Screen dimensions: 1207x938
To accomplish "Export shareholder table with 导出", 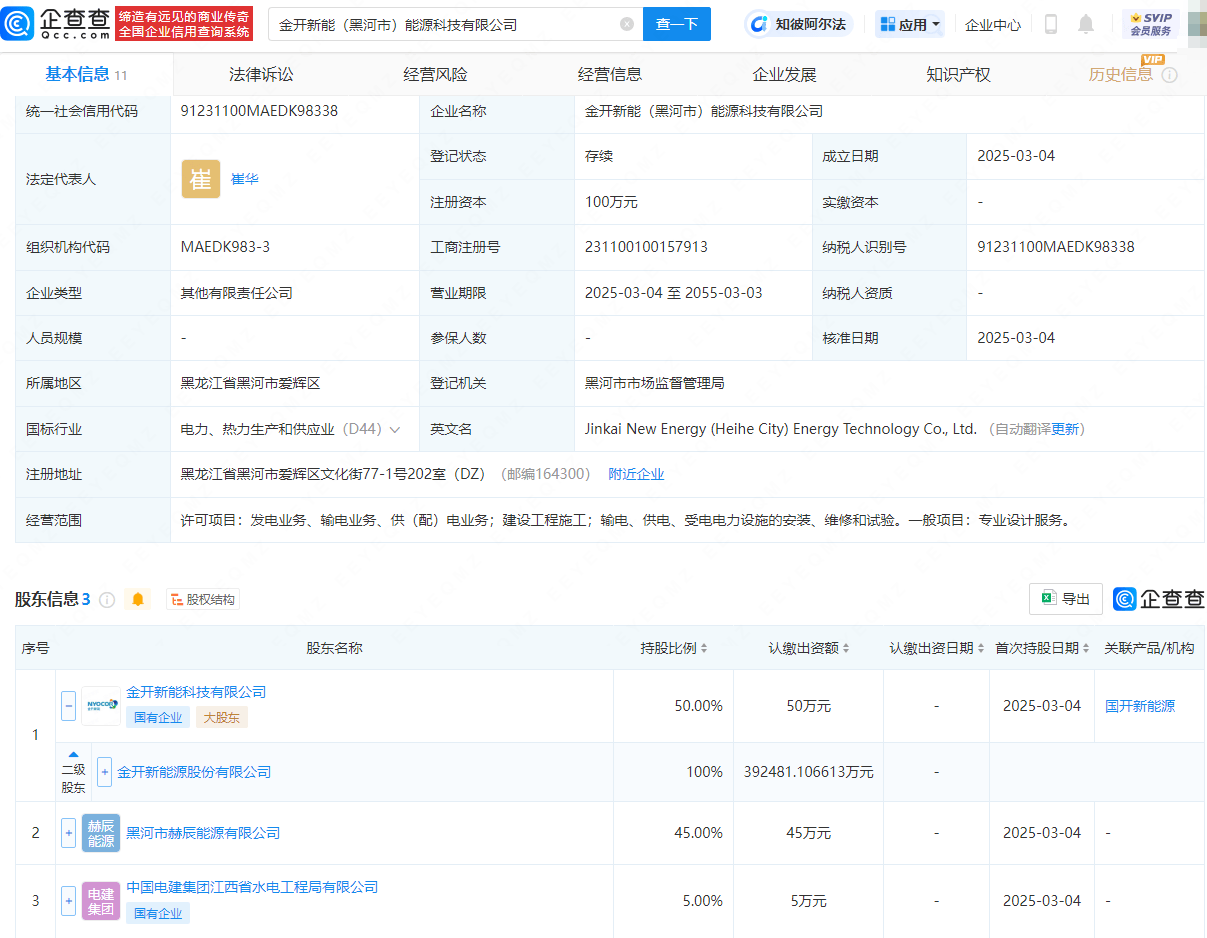I will click(1066, 599).
